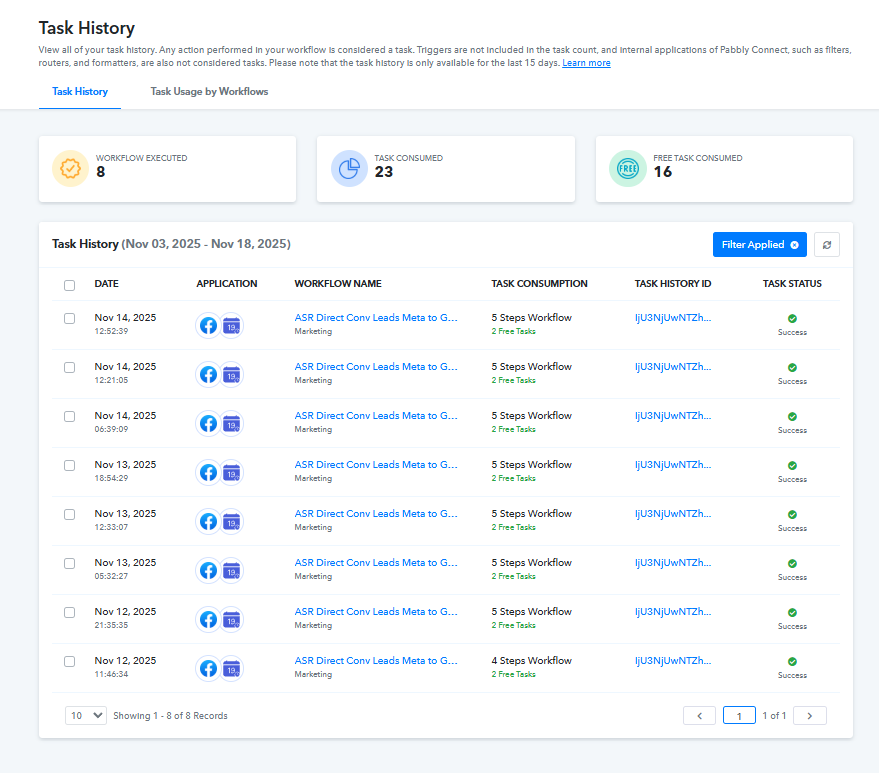Go to previous page using left chevron
This screenshot has width=879, height=773.
(699, 715)
